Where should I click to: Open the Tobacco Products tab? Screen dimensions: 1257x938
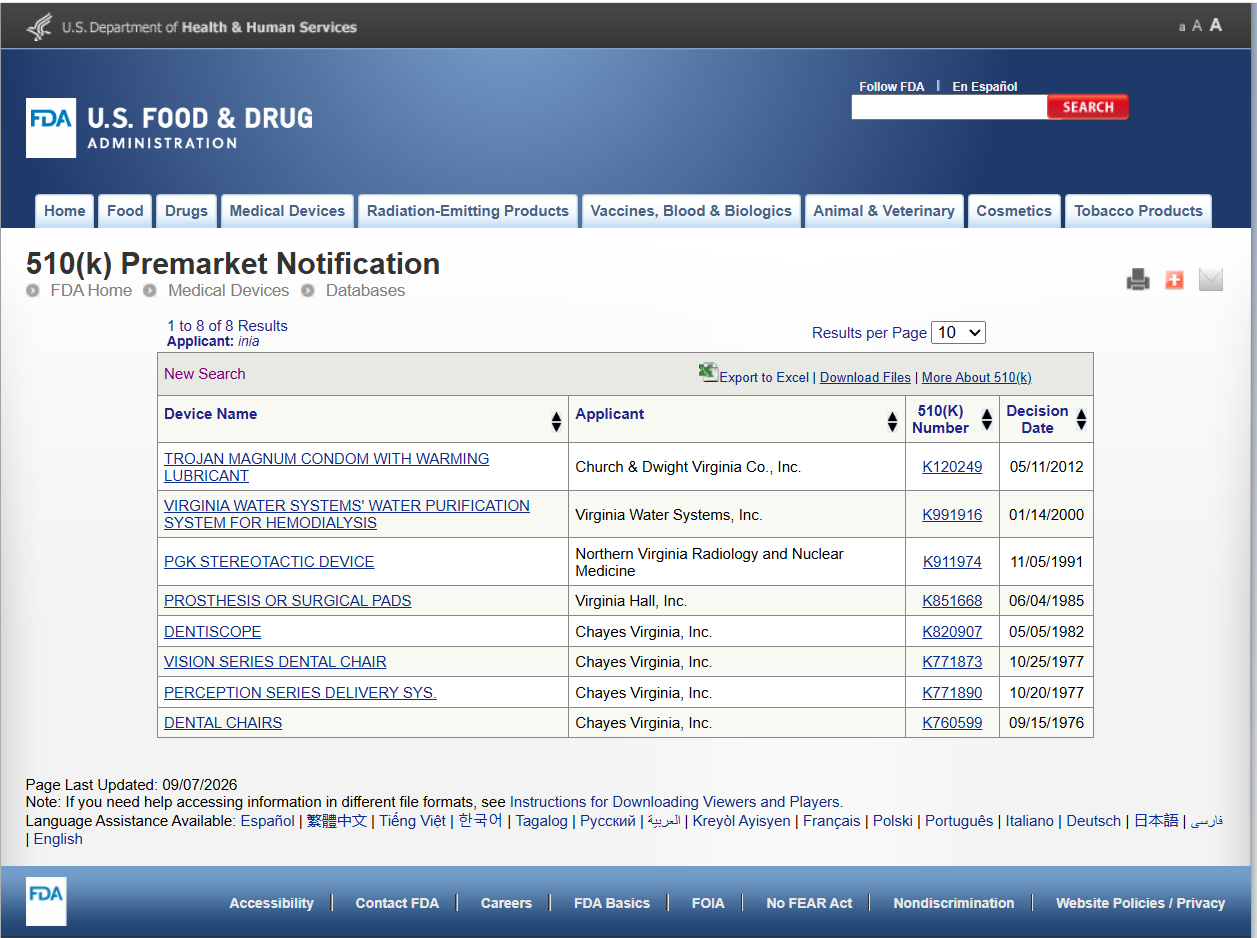pyautogui.click(x=1138, y=211)
